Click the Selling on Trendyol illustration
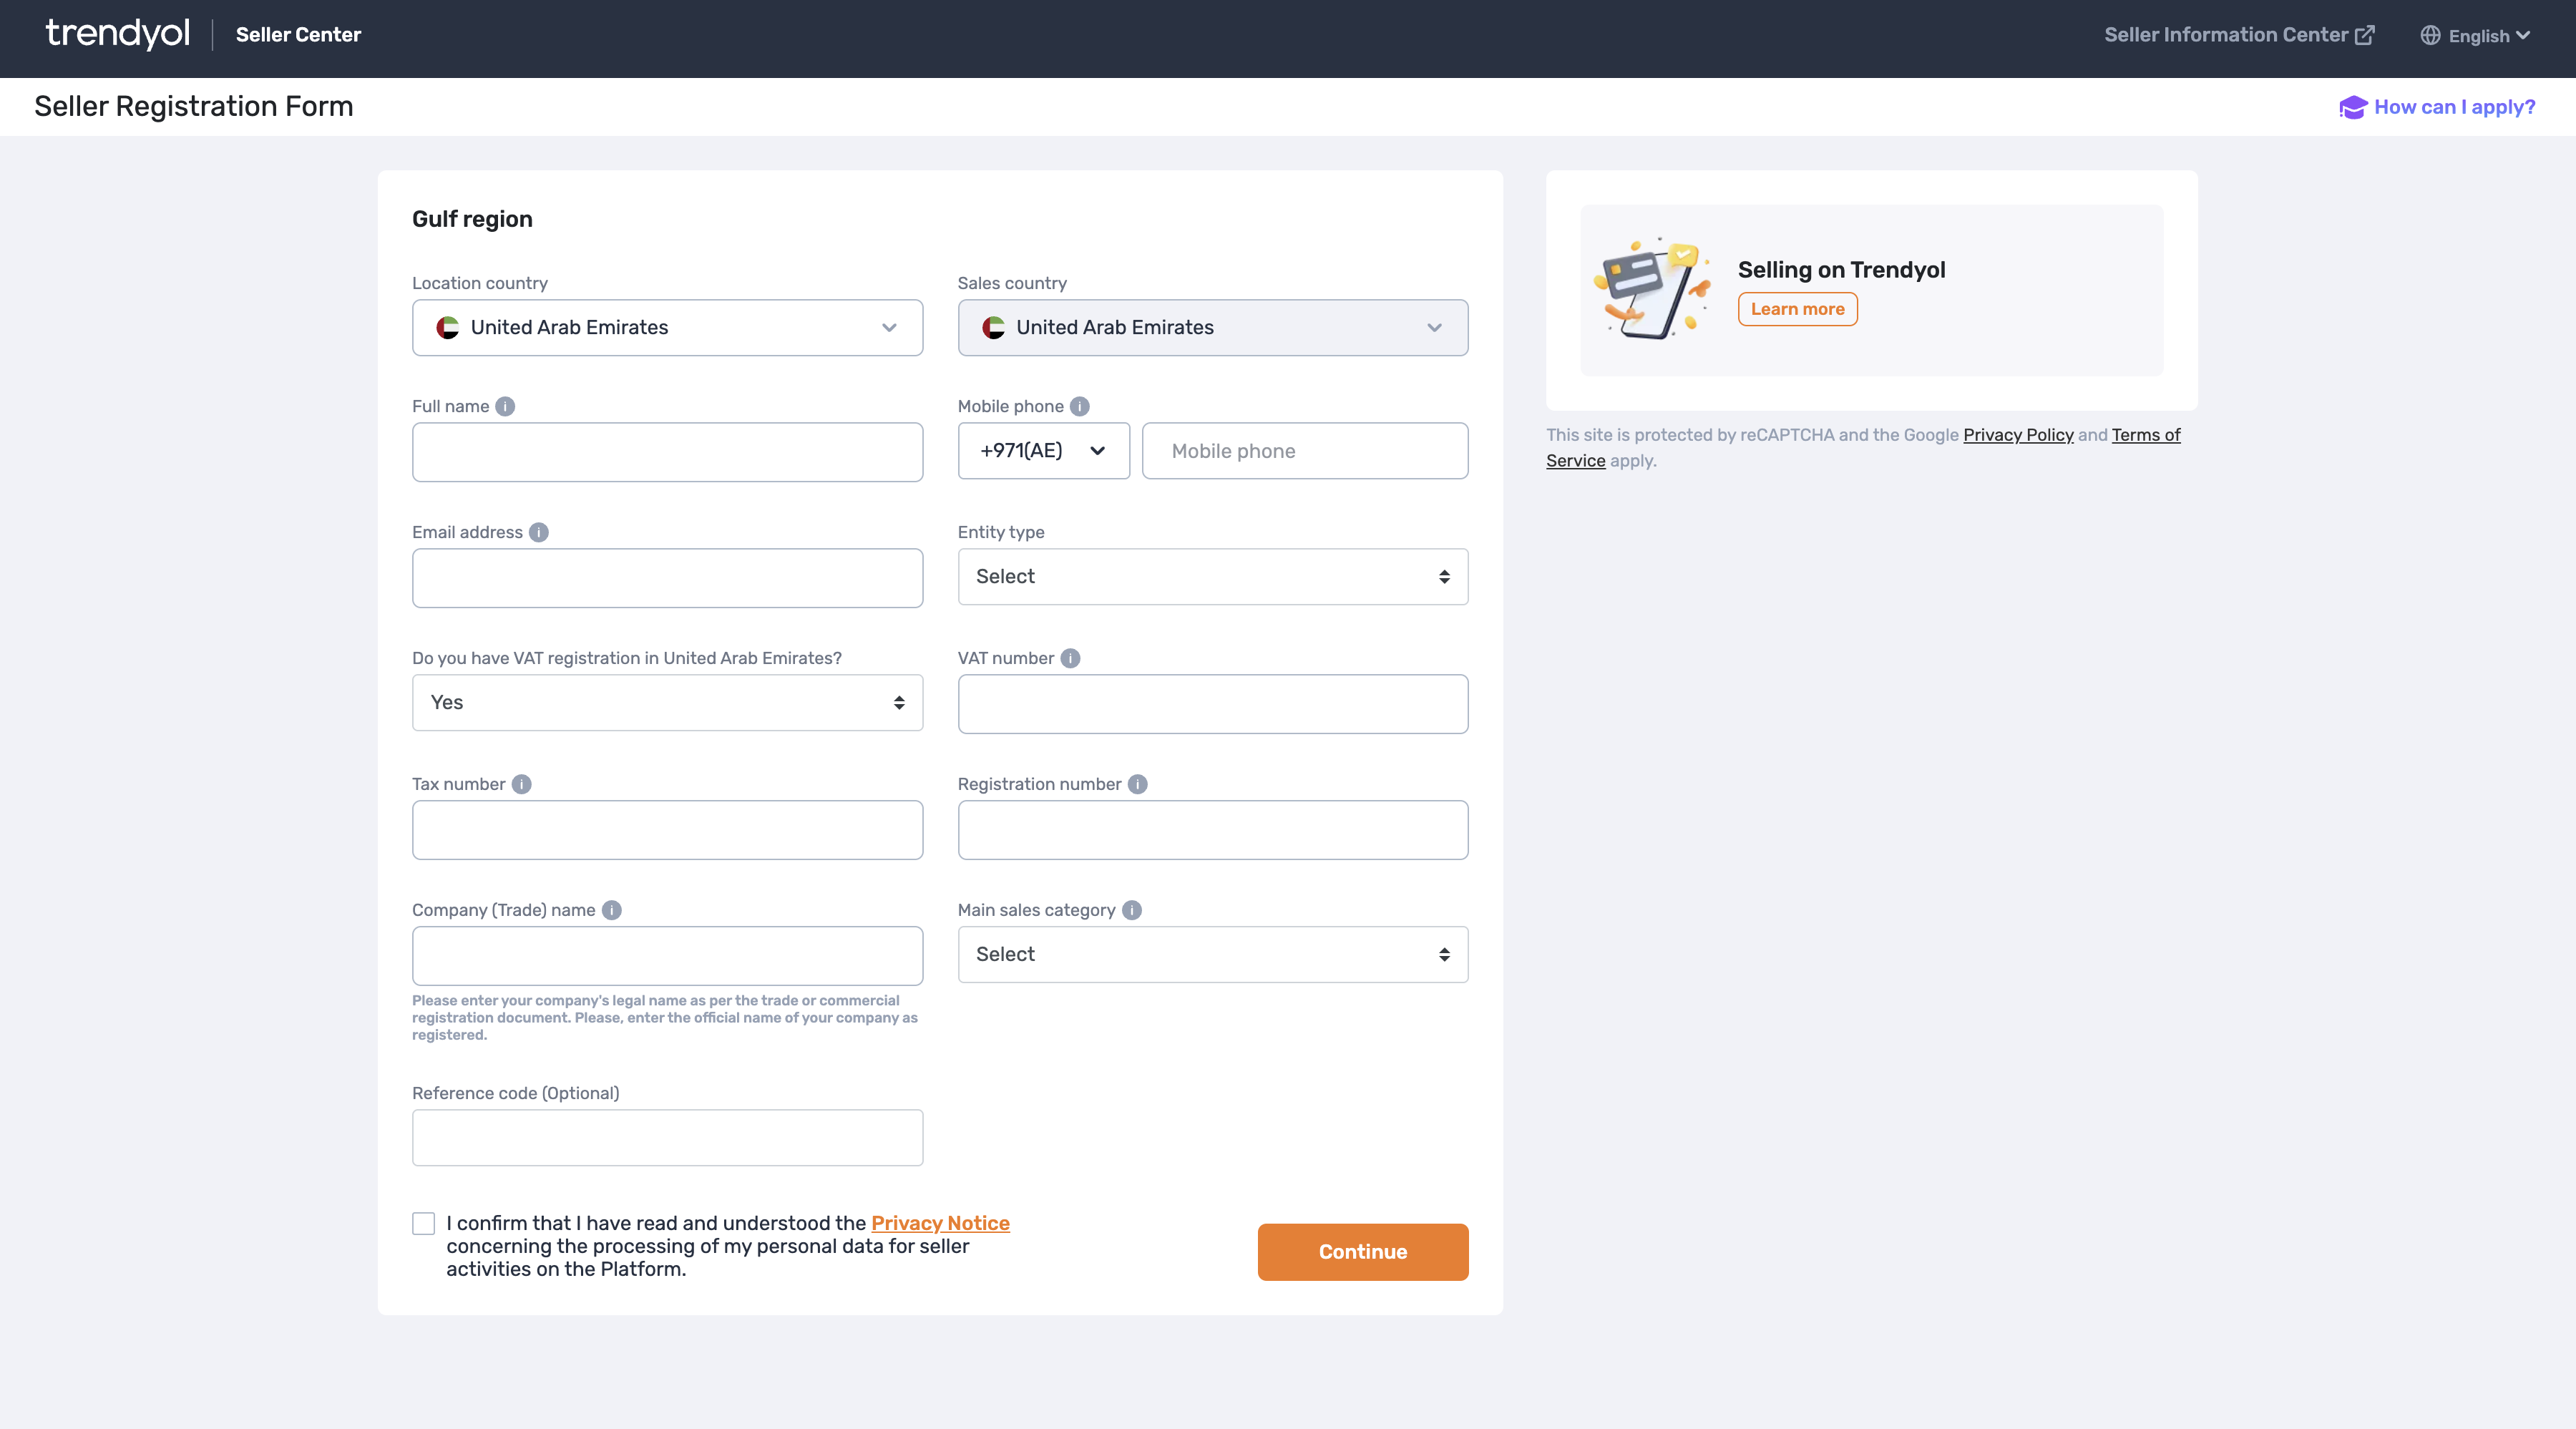This screenshot has height=1429, width=2576. click(x=1652, y=289)
